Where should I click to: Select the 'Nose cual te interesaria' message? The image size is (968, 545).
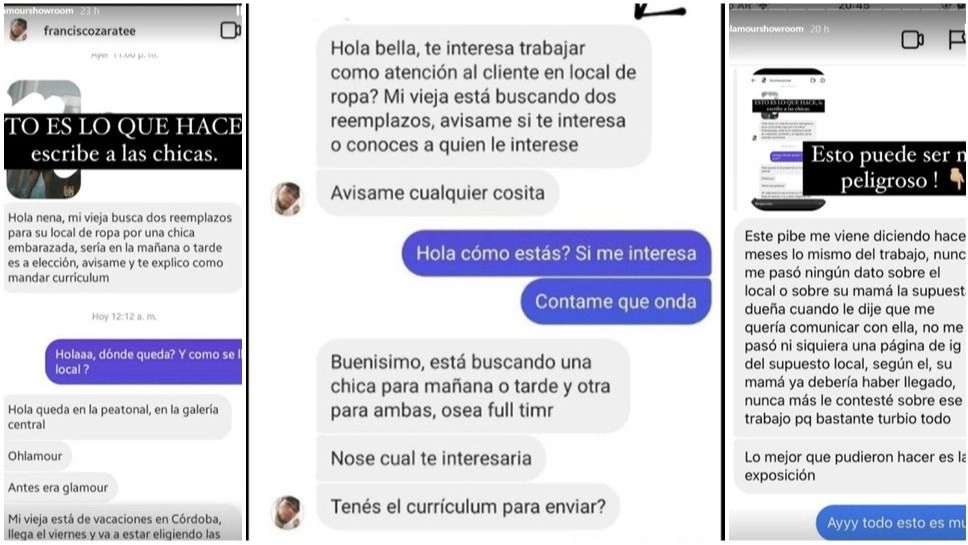click(x=431, y=458)
